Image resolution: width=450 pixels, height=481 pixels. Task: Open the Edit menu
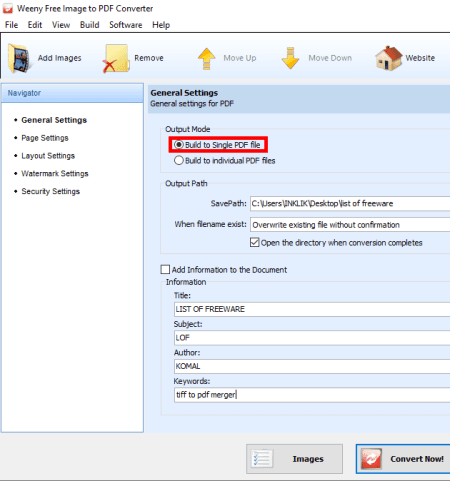35,25
